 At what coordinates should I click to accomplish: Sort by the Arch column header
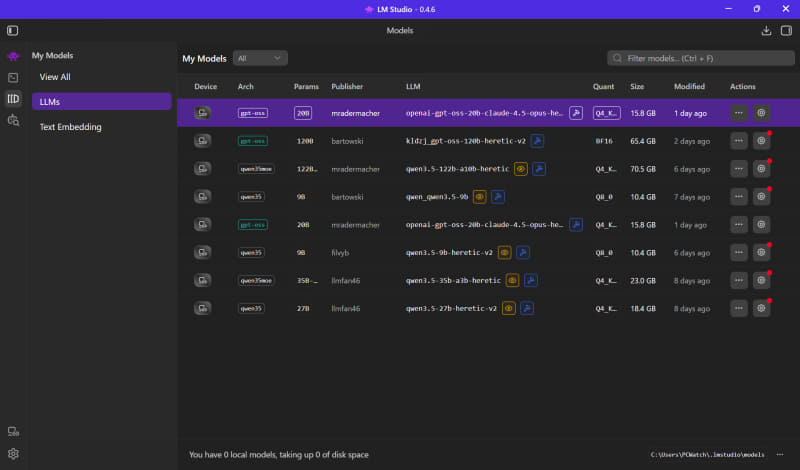click(245, 87)
